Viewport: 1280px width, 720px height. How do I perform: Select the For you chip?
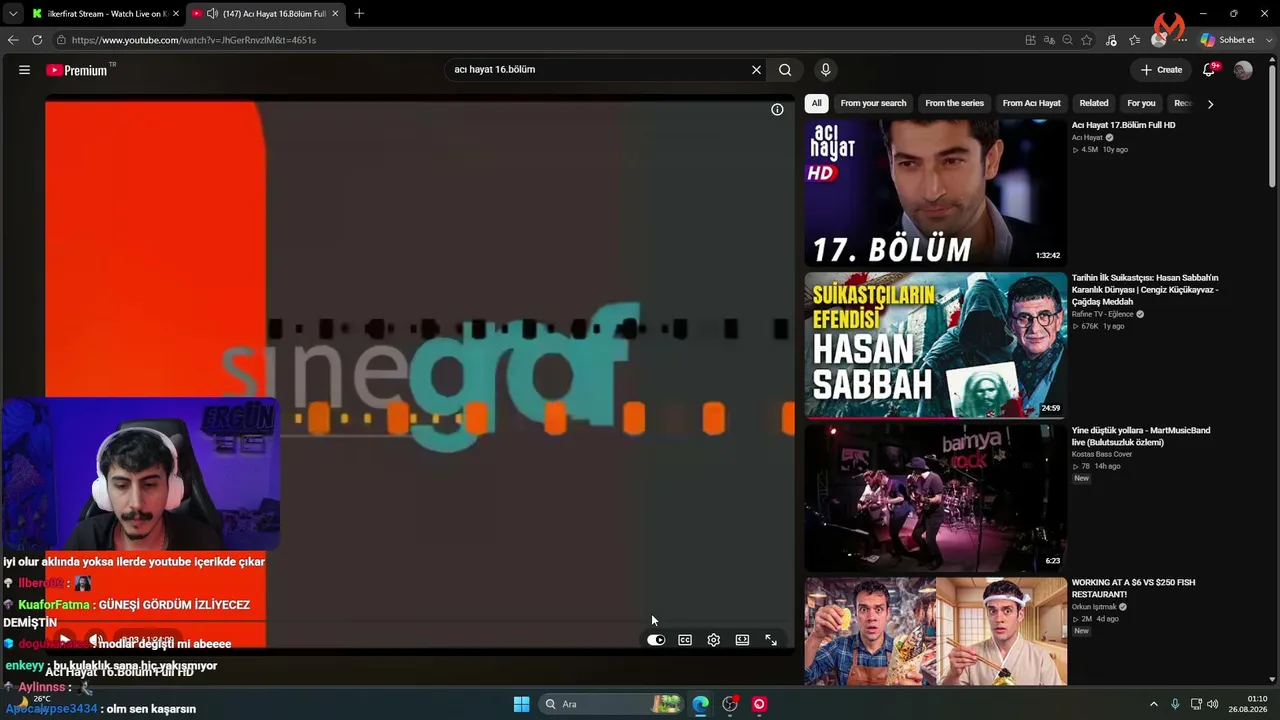point(1141,103)
